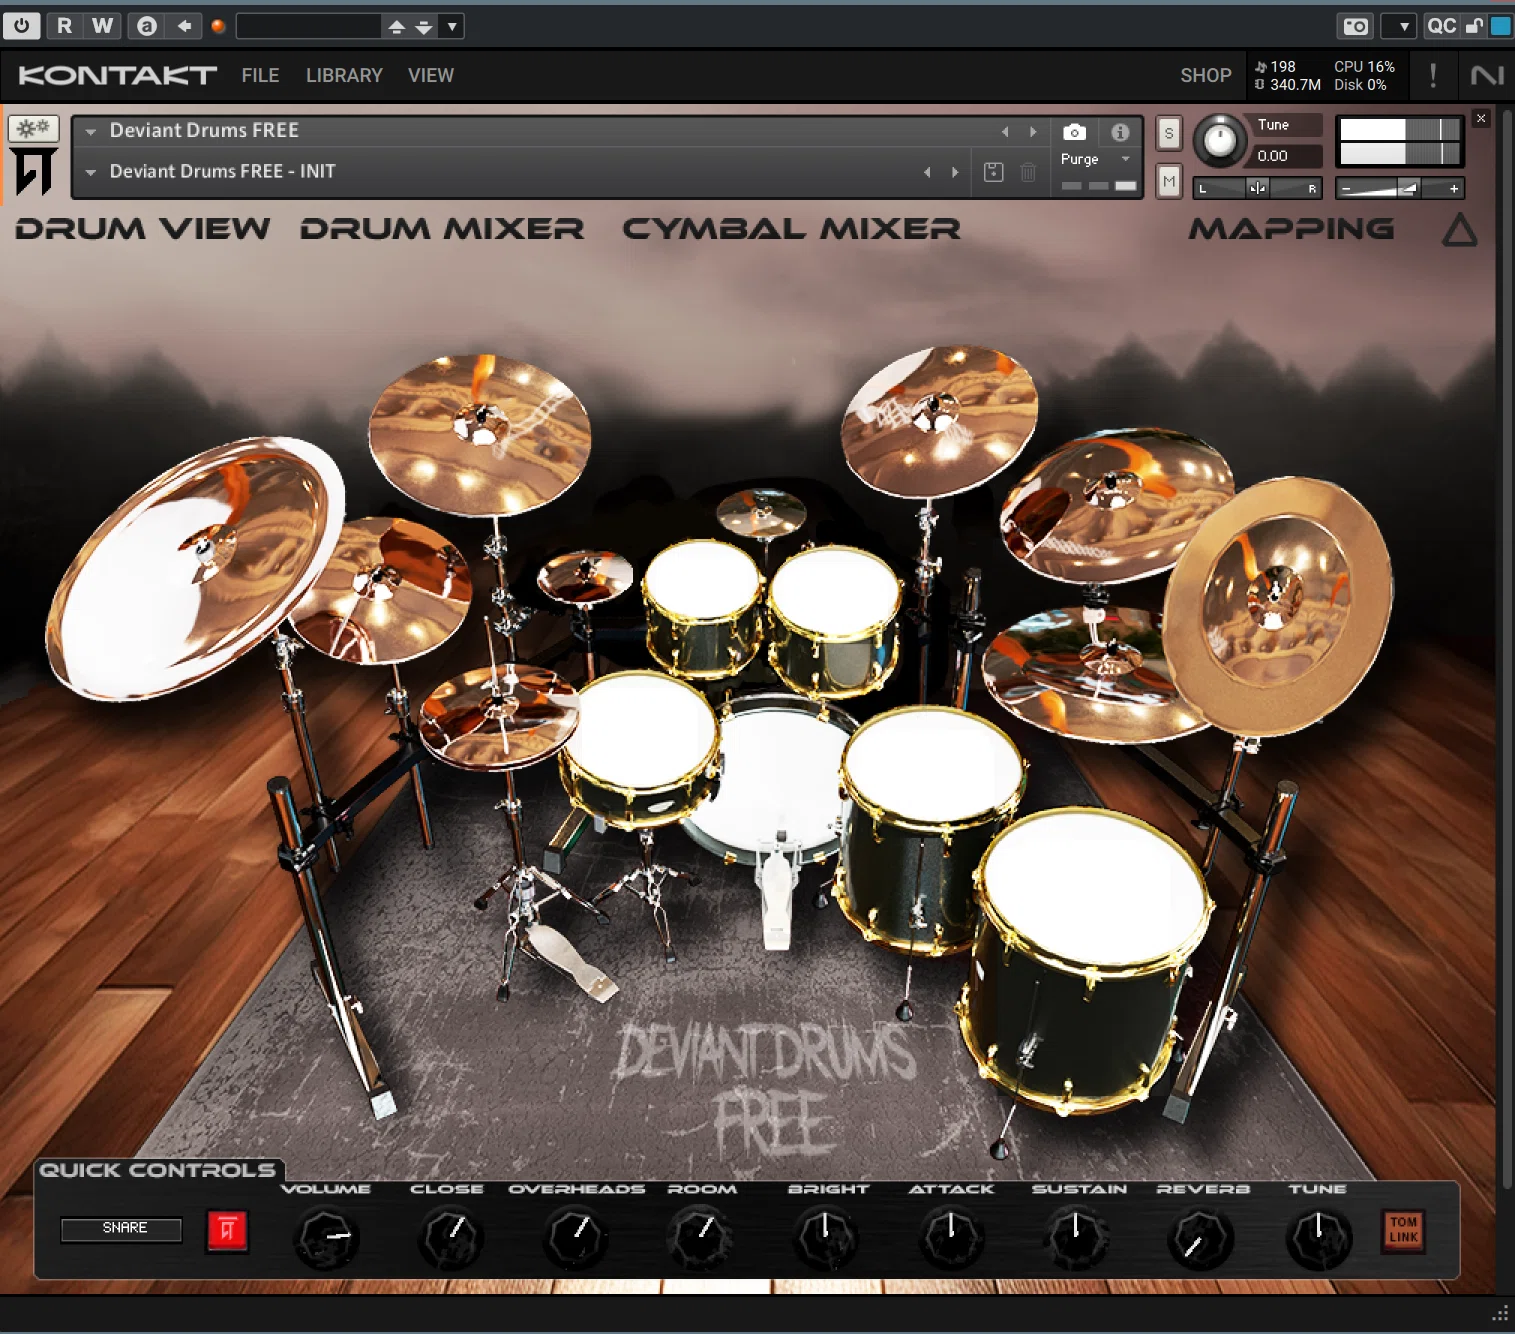
Task: Click the triangle icon beside MAPPING
Action: tap(1459, 230)
